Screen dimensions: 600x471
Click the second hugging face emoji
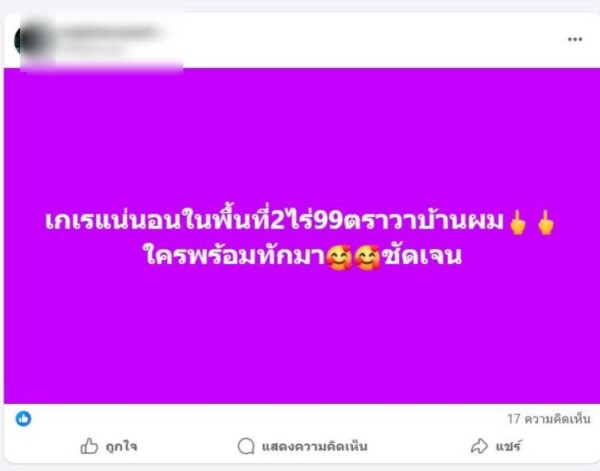tap(367, 258)
